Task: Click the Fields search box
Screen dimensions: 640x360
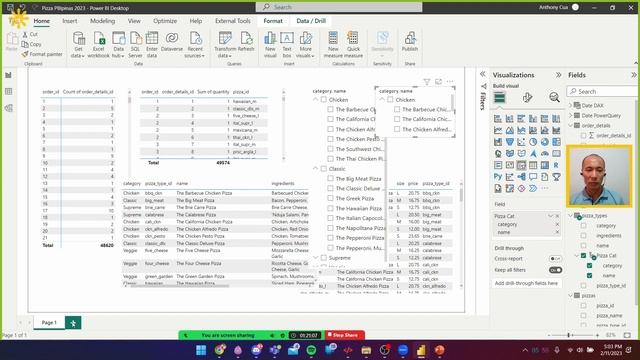Action: [x=602, y=91]
